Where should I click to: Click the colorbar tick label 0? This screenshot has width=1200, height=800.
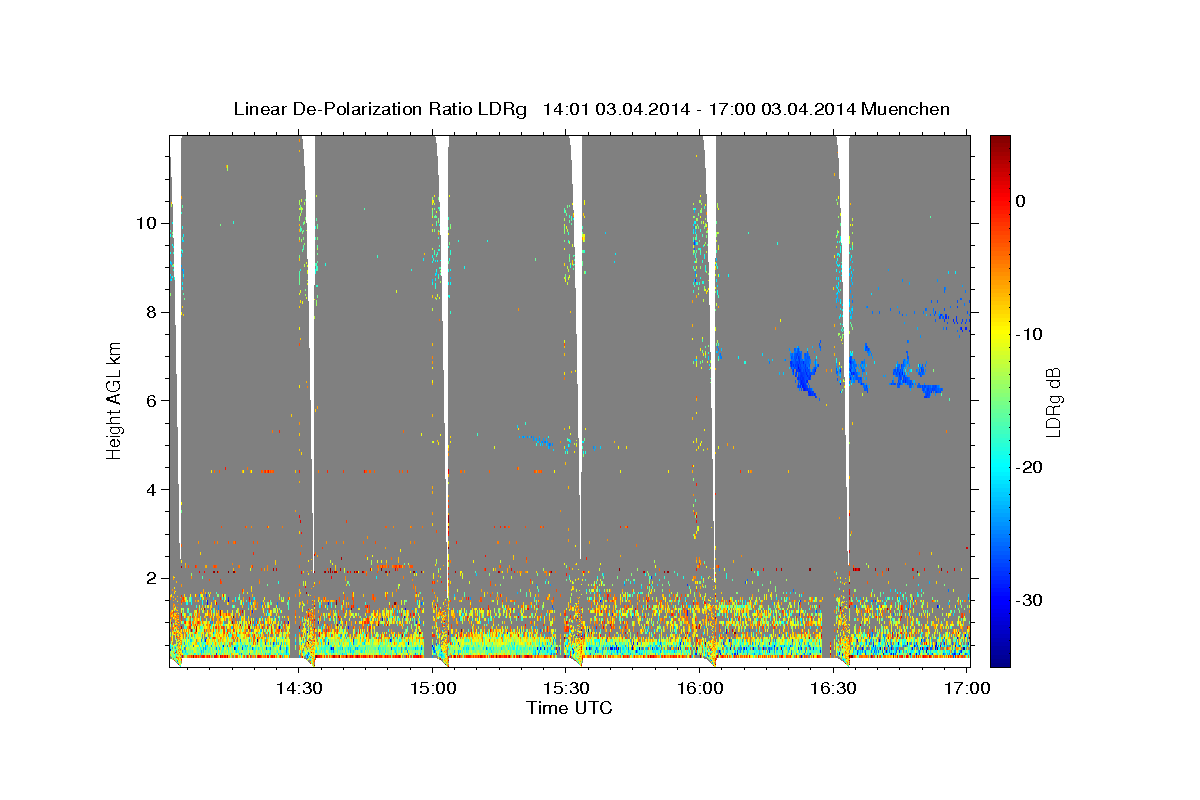click(1021, 201)
